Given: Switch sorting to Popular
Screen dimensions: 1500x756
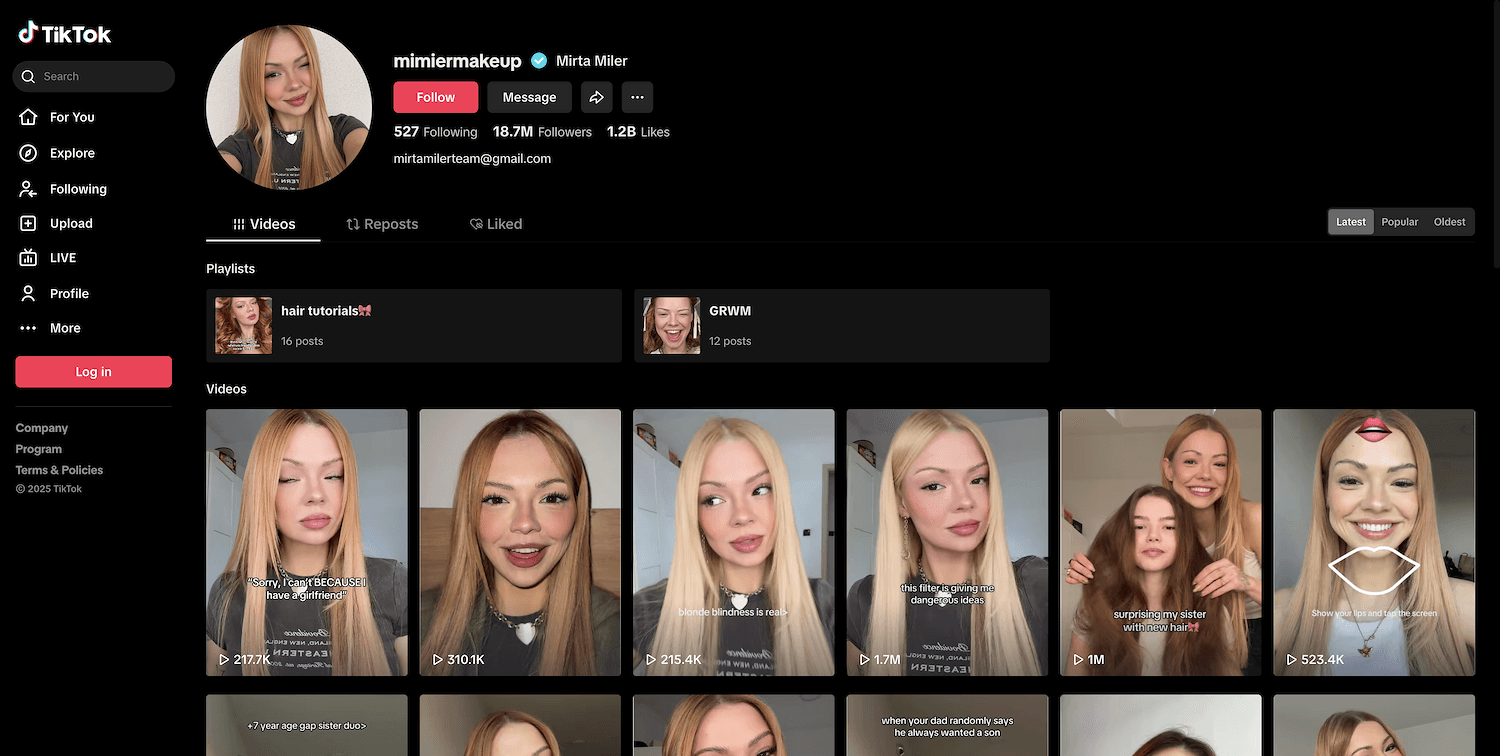Looking at the screenshot, I should point(1399,221).
